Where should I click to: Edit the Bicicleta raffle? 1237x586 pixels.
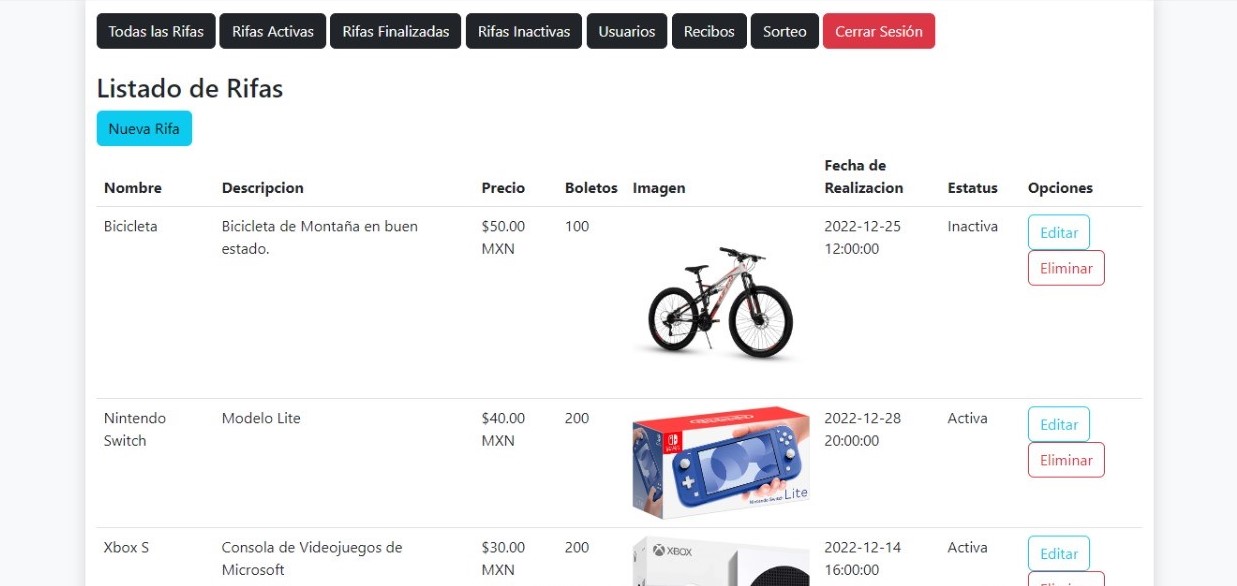click(1058, 232)
